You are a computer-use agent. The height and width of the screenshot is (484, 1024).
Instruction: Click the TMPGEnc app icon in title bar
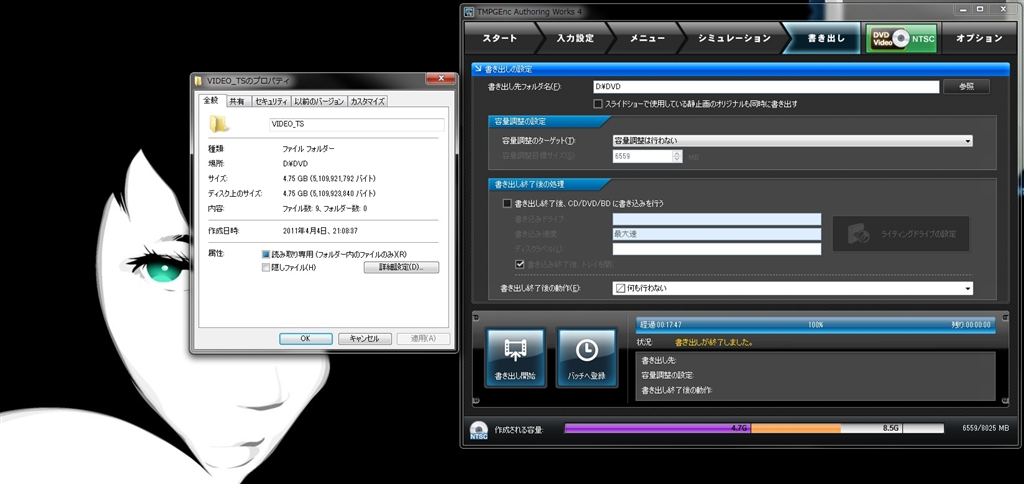click(468, 10)
